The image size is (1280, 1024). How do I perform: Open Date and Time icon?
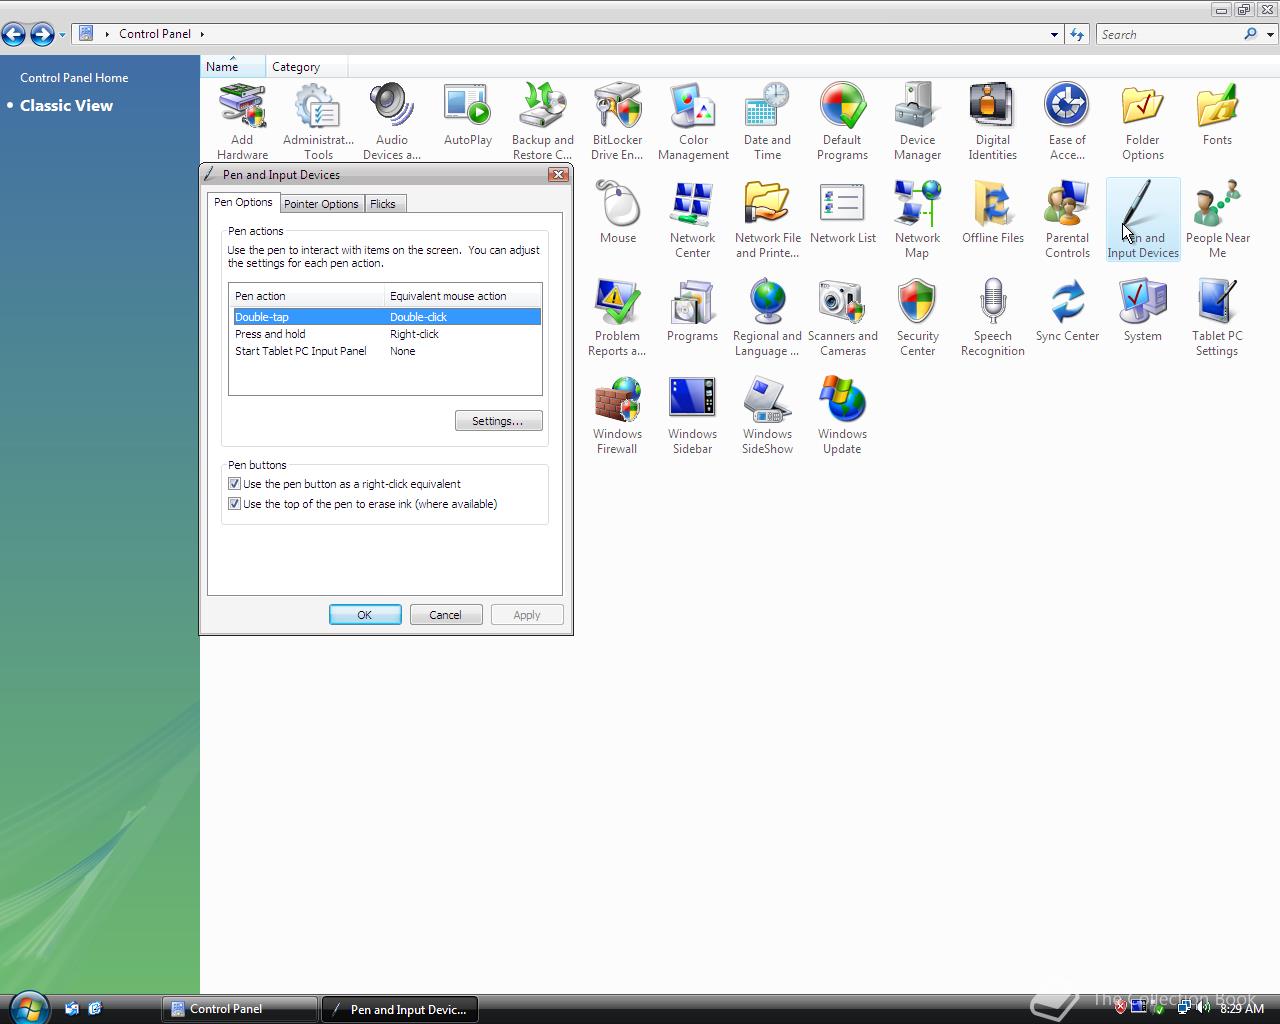coord(767,122)
